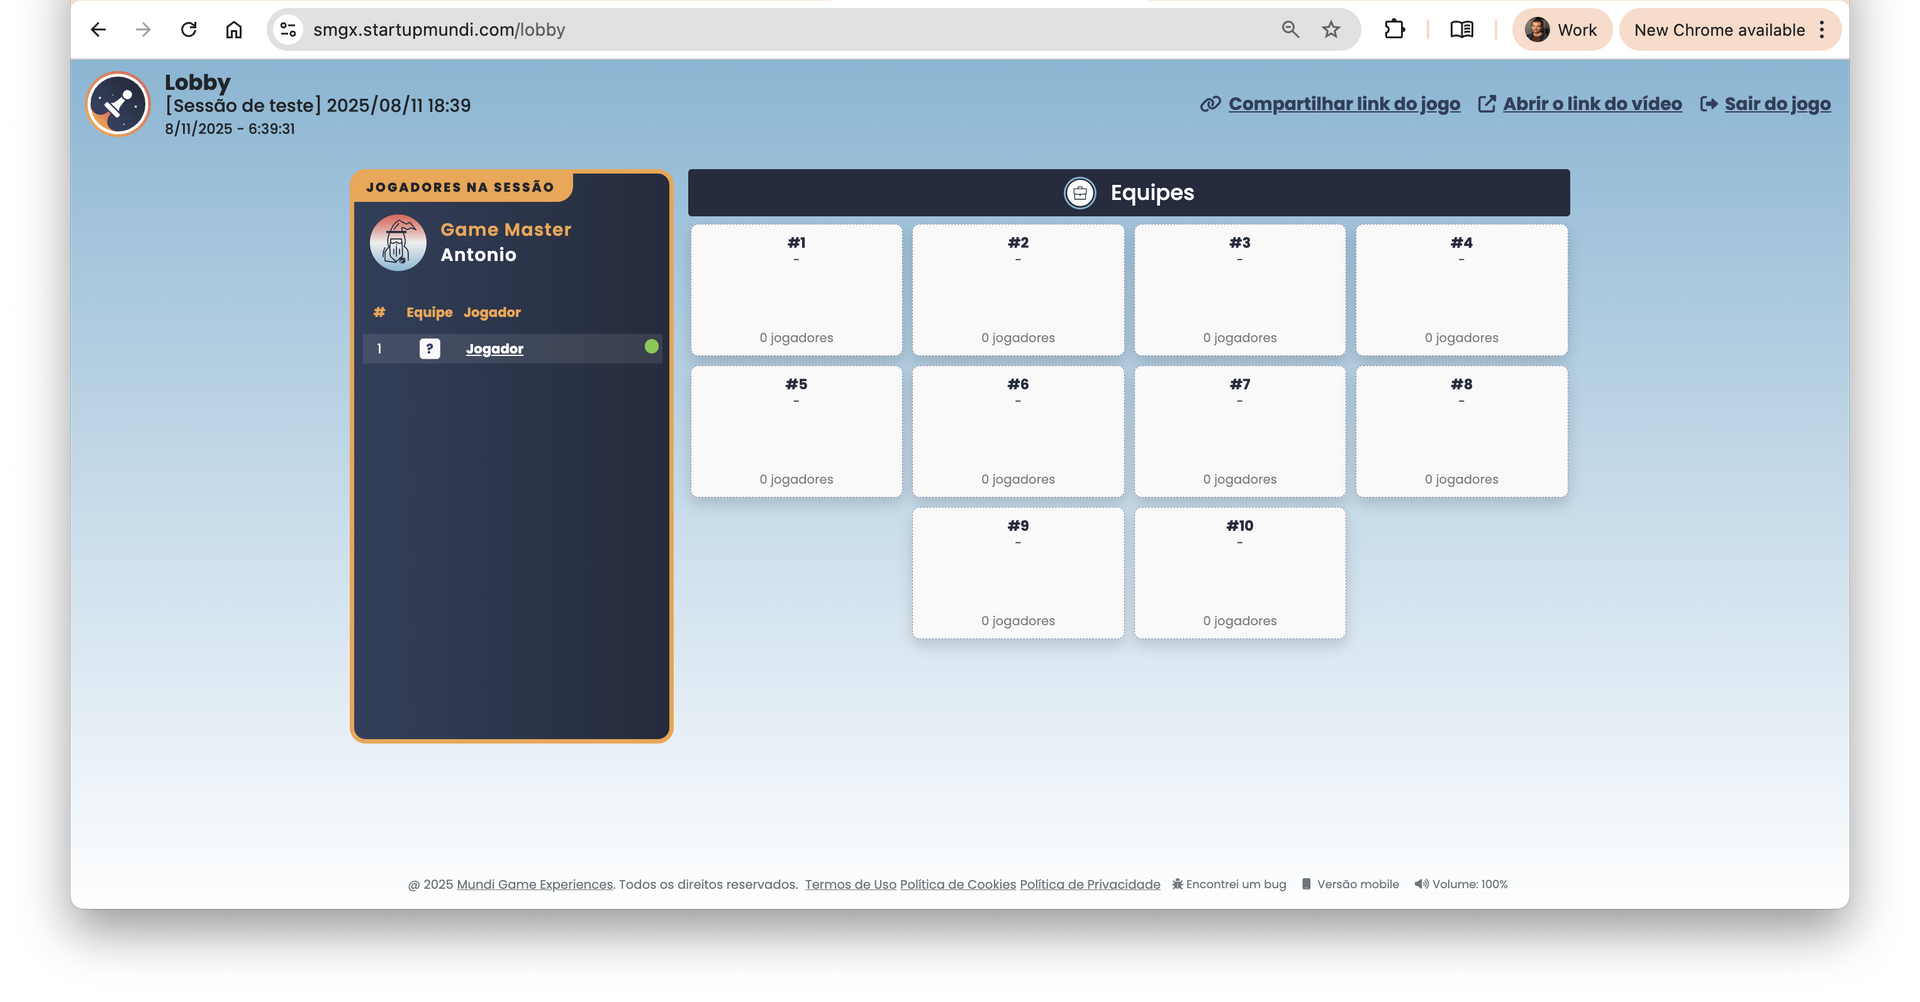1920x1002 pixels.
Task: Click the zoom magnifier icon in address bar
Action: (1290, 30)
